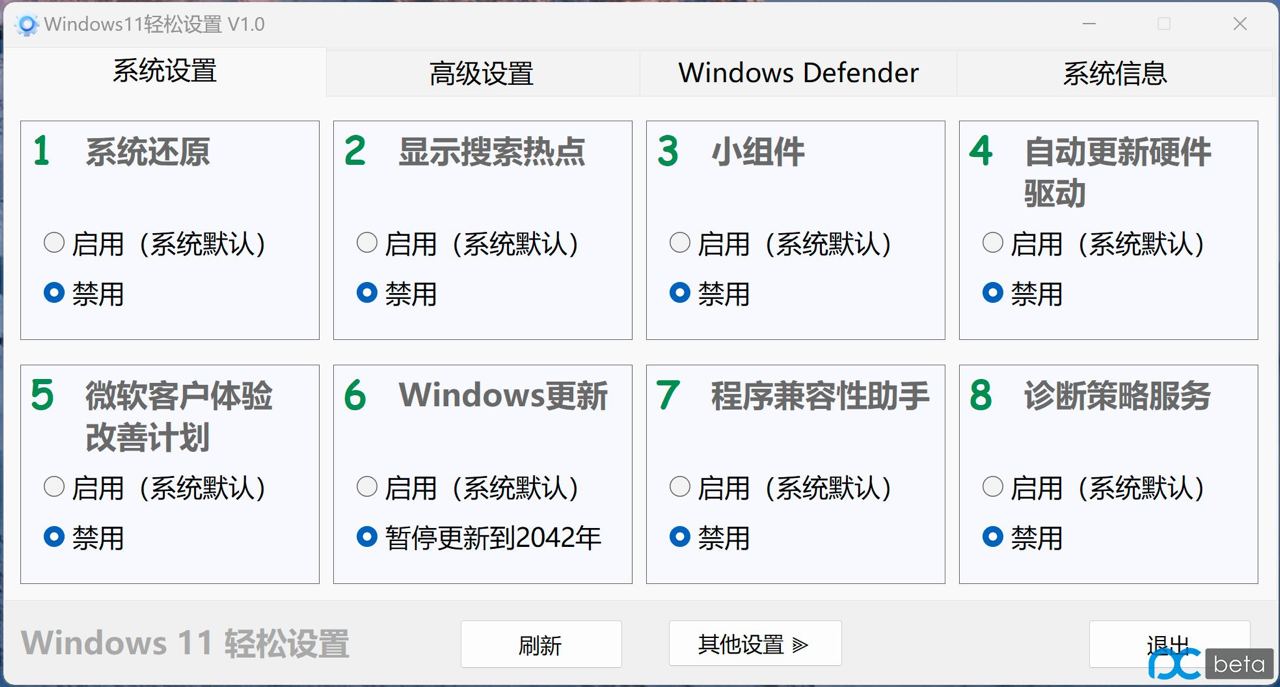Image resolution: width=1280 pixels, height=687 pixels.
Task: Close the Windows11轻松设置 window
Action: click(x=1240, y=24)
